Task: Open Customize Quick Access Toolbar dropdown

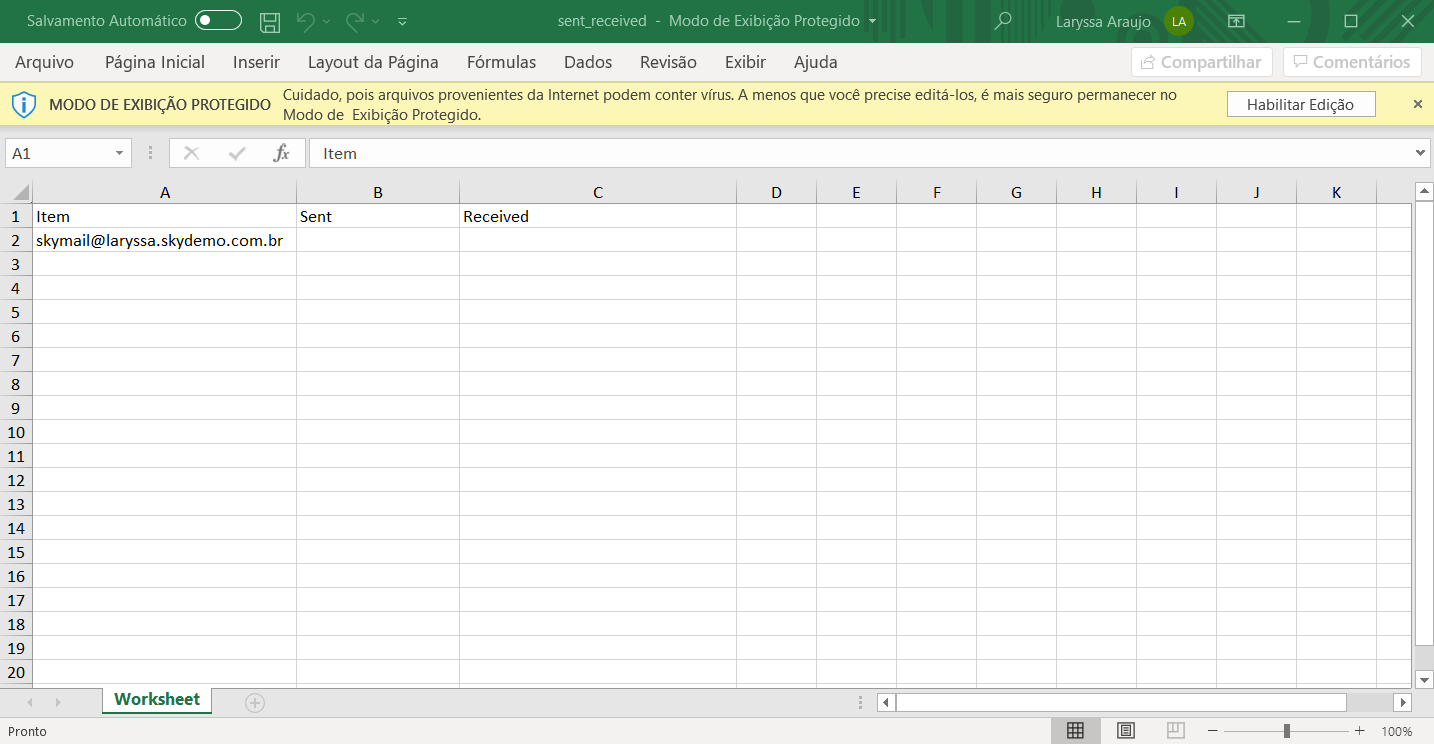Action: click(x=402, y=21)
